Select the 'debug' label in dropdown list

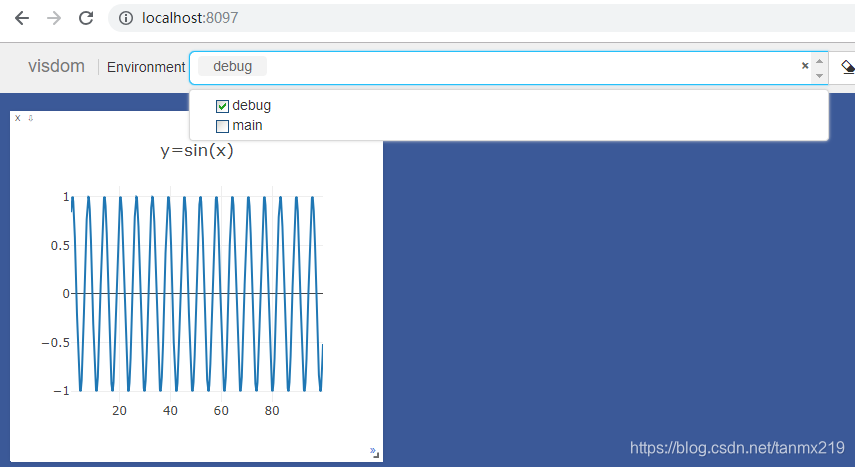coord(251,106)
